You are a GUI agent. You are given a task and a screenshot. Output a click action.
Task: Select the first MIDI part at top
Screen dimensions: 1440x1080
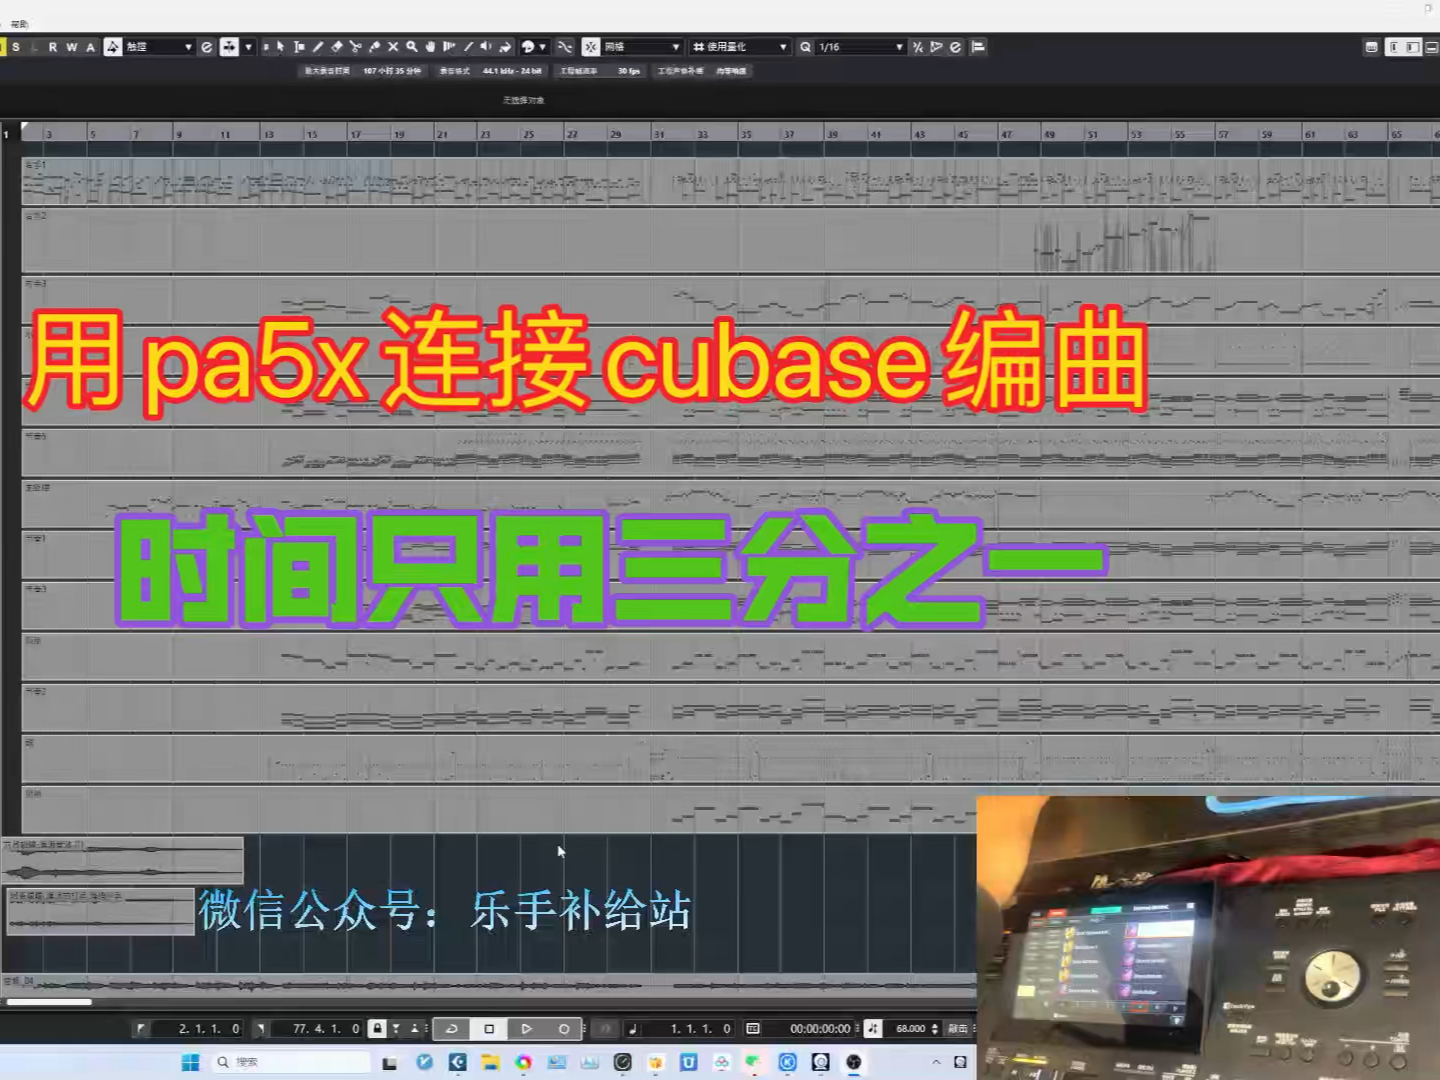[730, 182]
